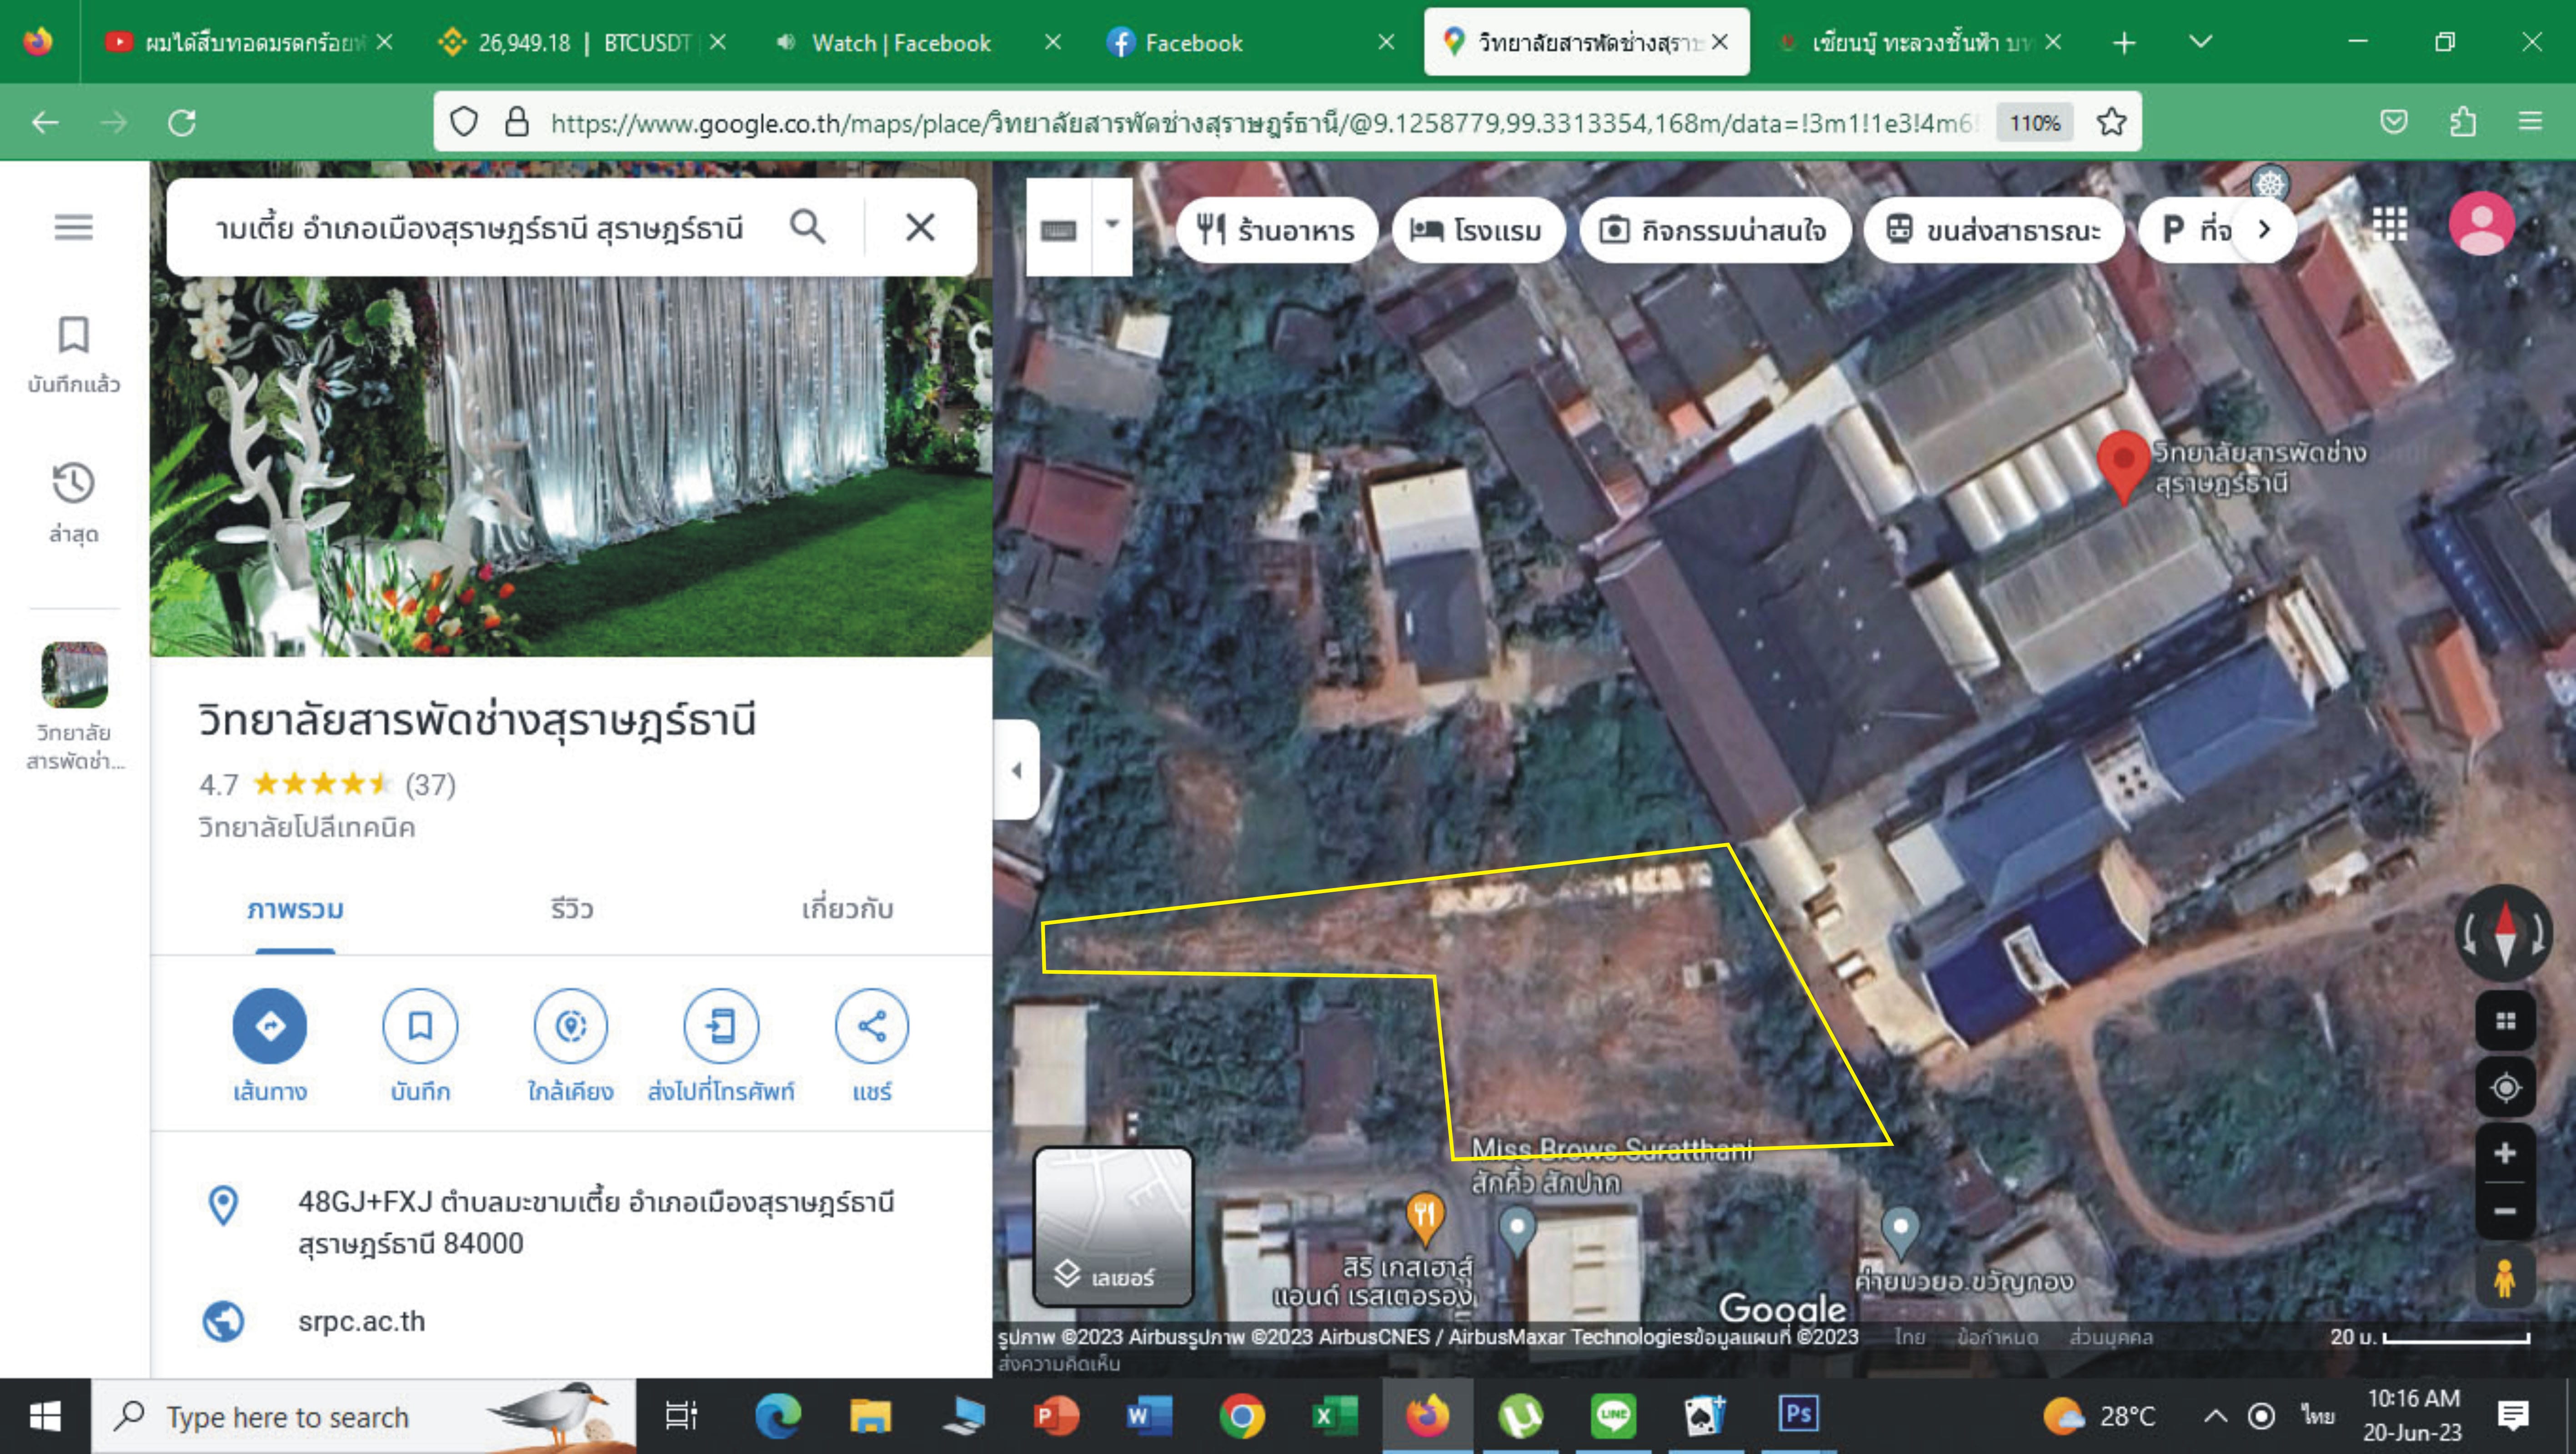This screenshot has width=2576, height=1454.
Task: Zoom in the map with plus
Action: 2505,1153
